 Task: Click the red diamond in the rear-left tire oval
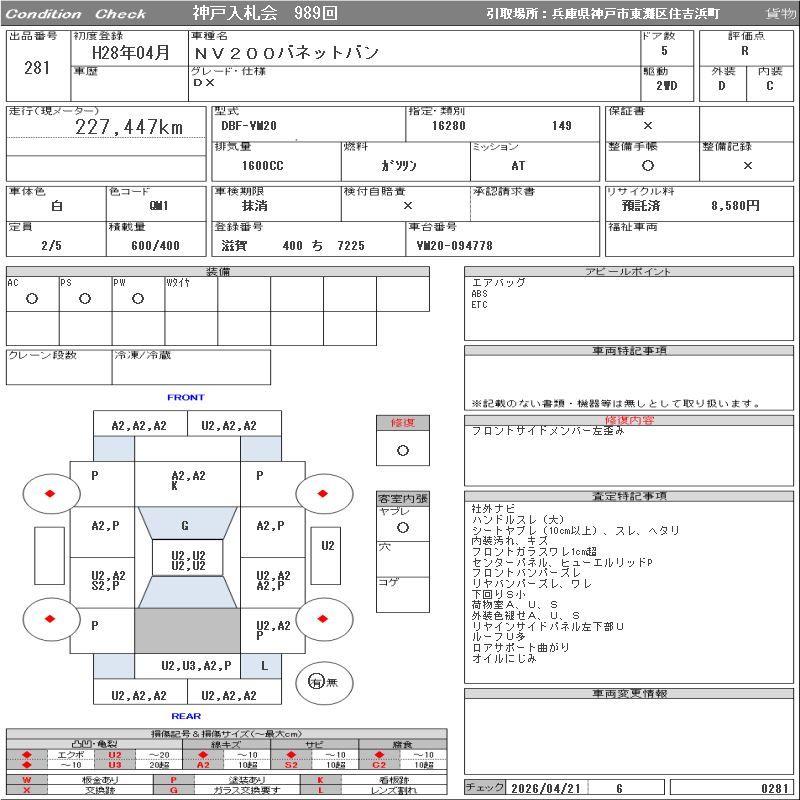50,619
